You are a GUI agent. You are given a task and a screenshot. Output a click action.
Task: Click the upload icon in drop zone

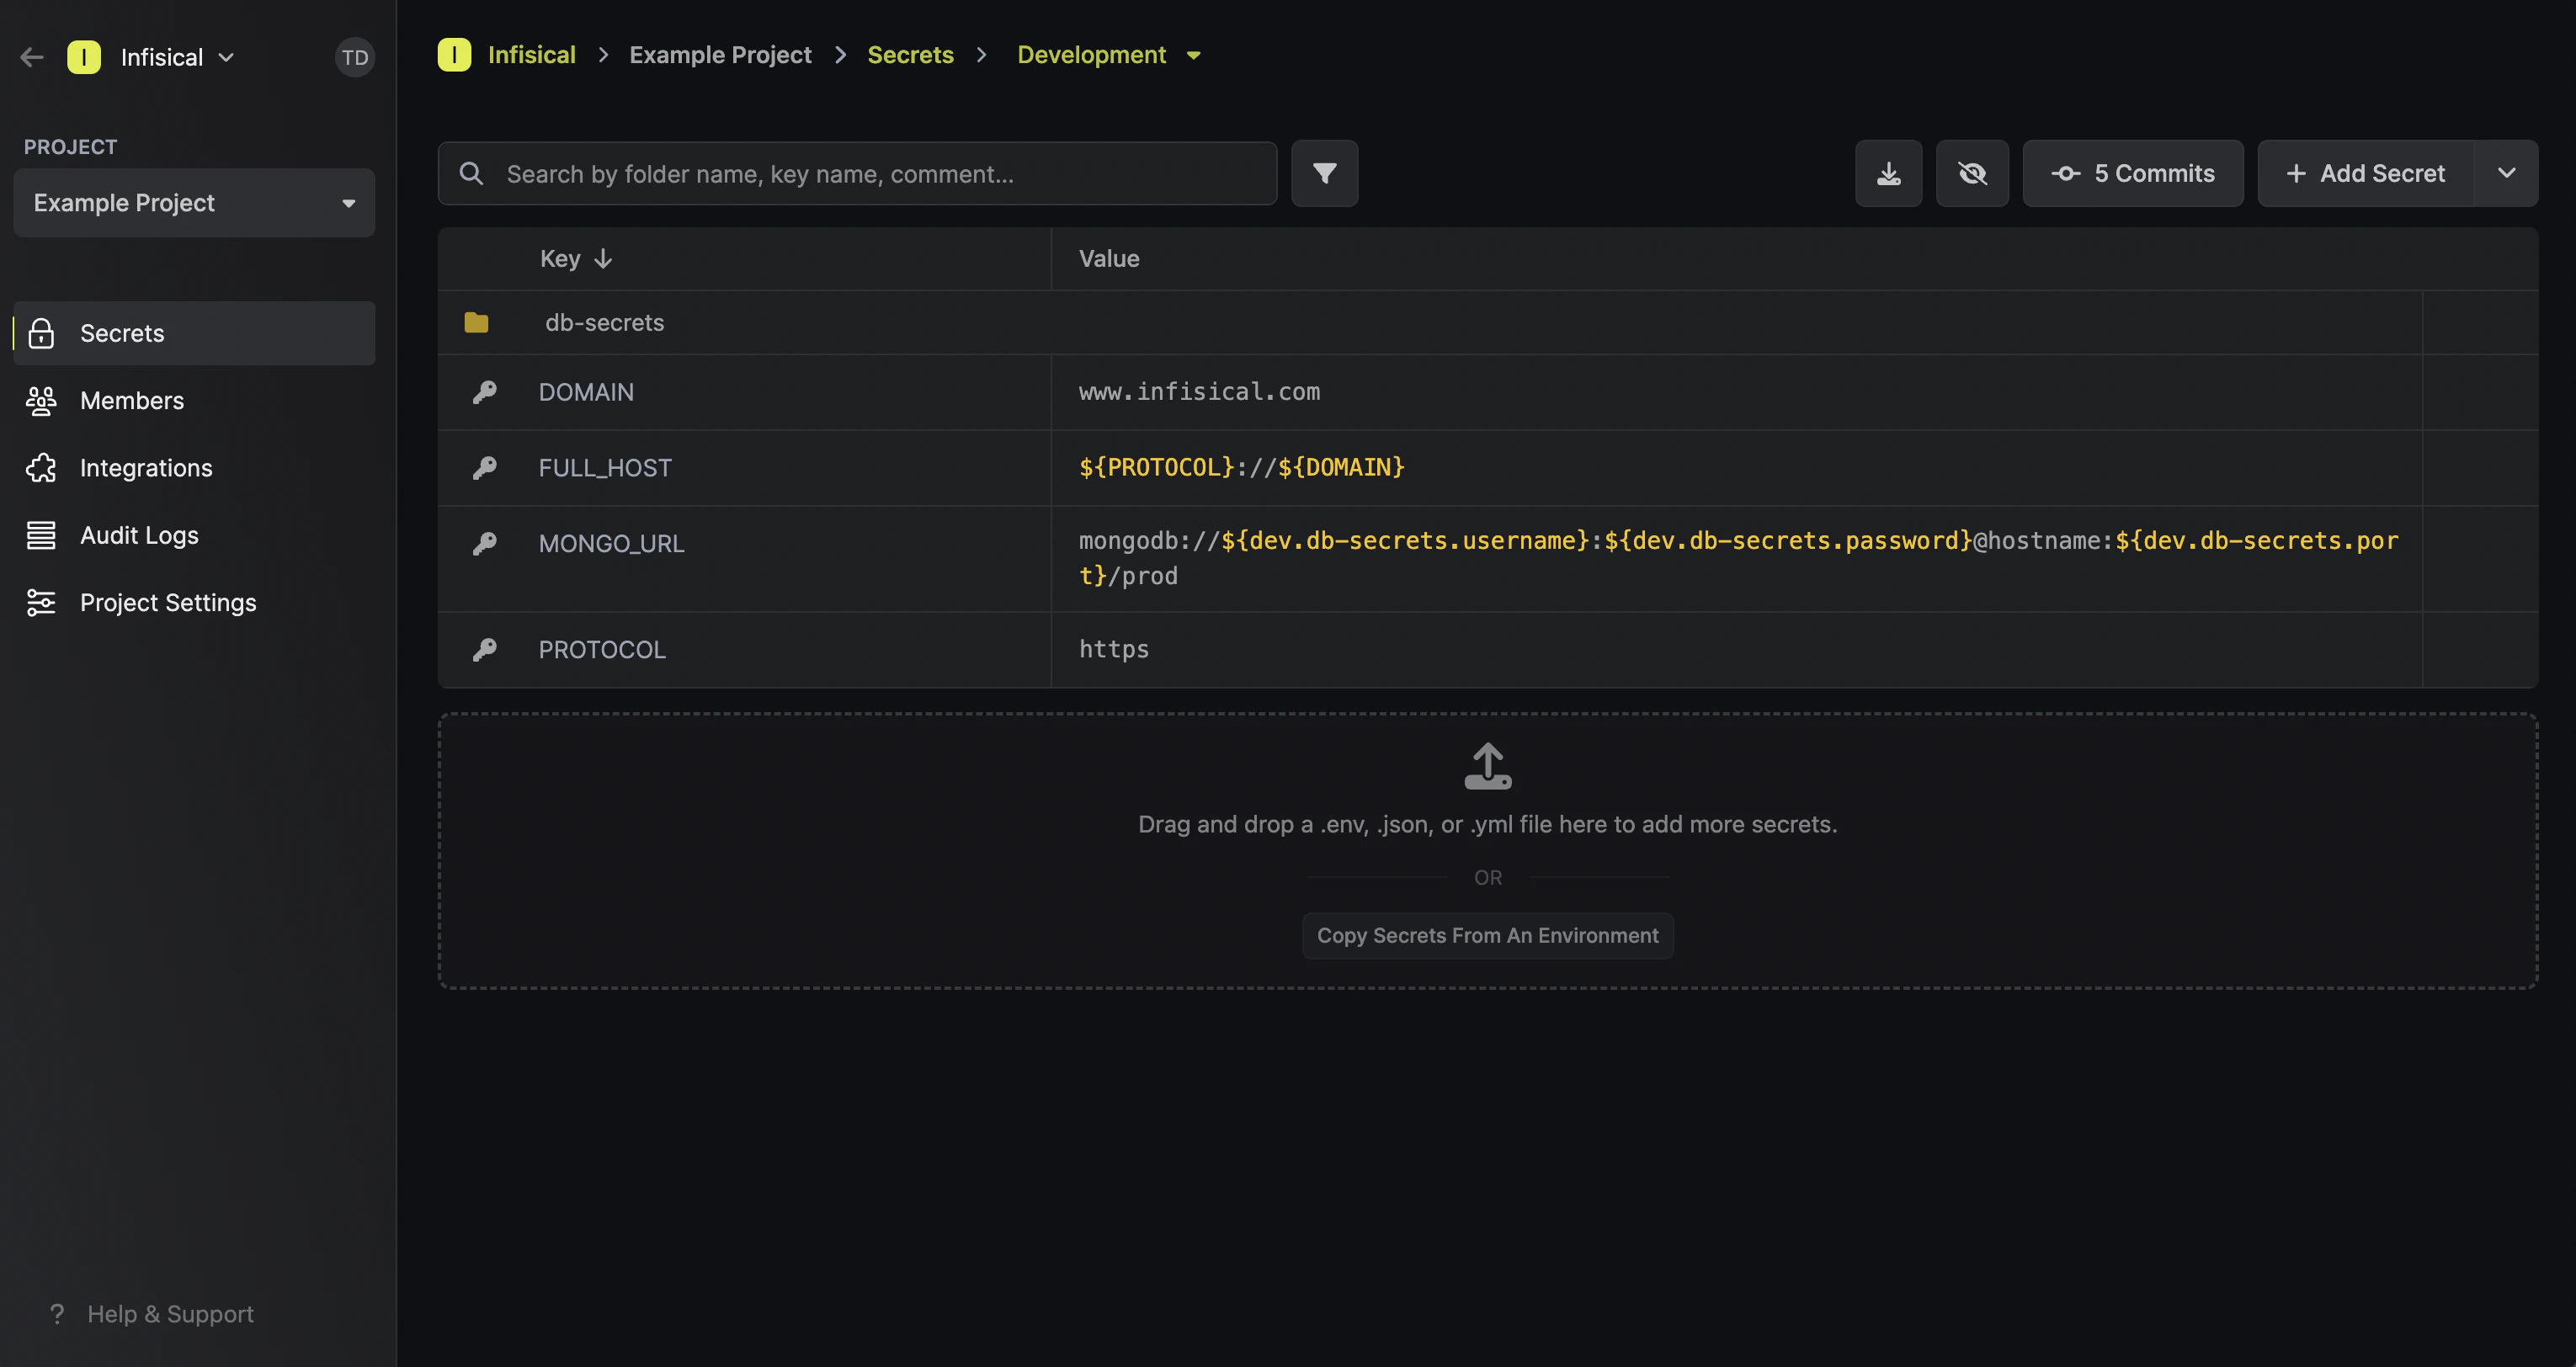pos(1487,766)
